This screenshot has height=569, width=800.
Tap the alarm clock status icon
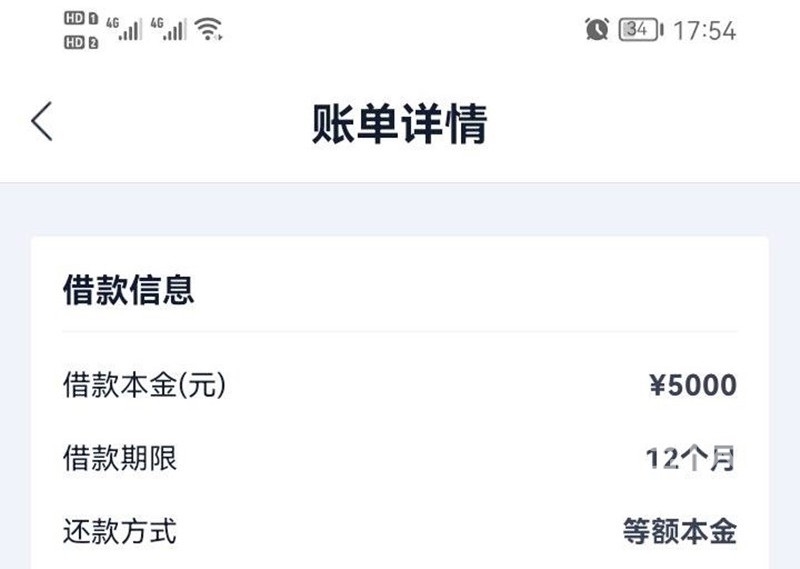(596, 29)
